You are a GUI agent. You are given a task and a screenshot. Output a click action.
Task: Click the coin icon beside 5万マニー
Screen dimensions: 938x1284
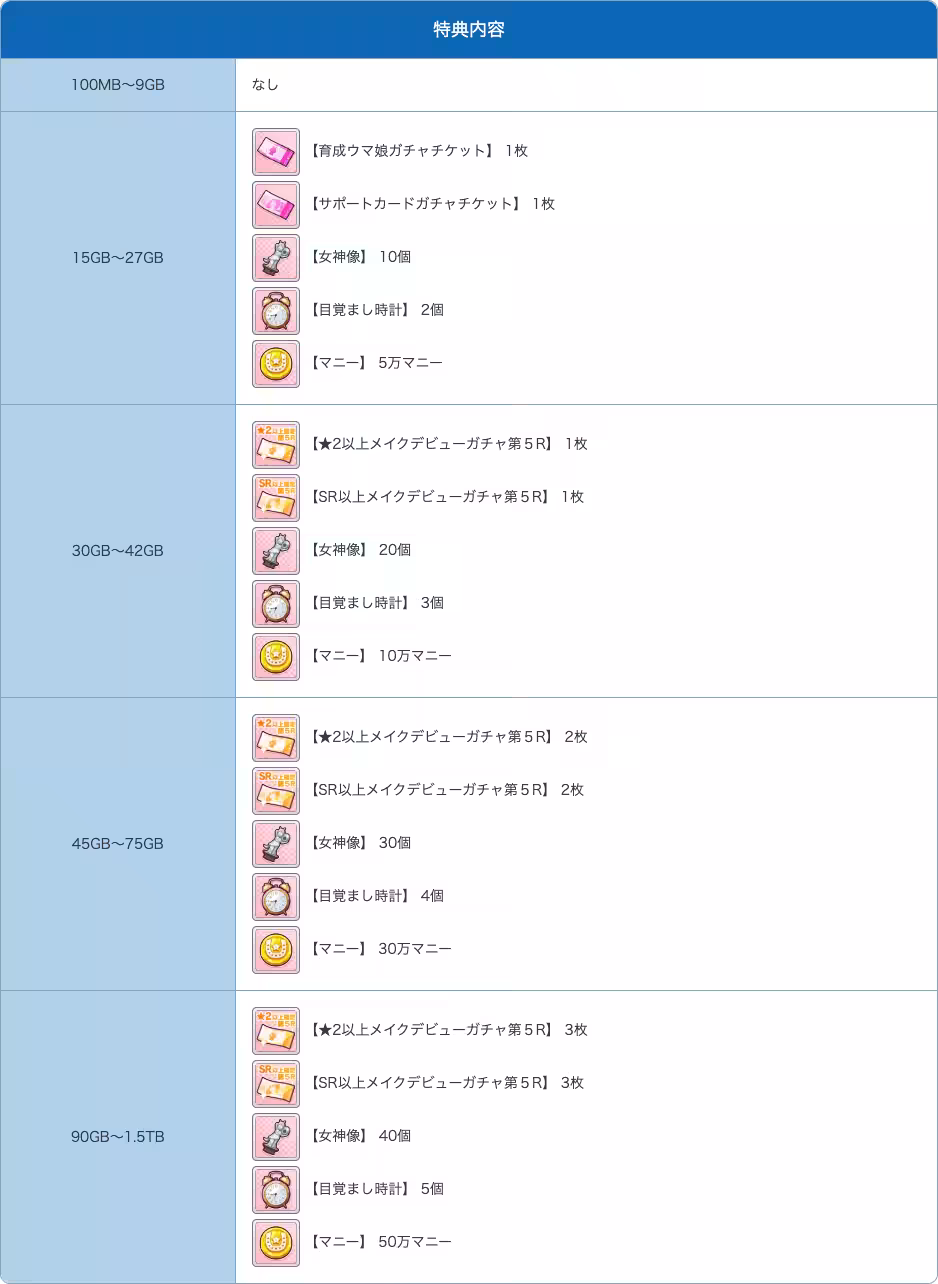click(x=275, y=364)
